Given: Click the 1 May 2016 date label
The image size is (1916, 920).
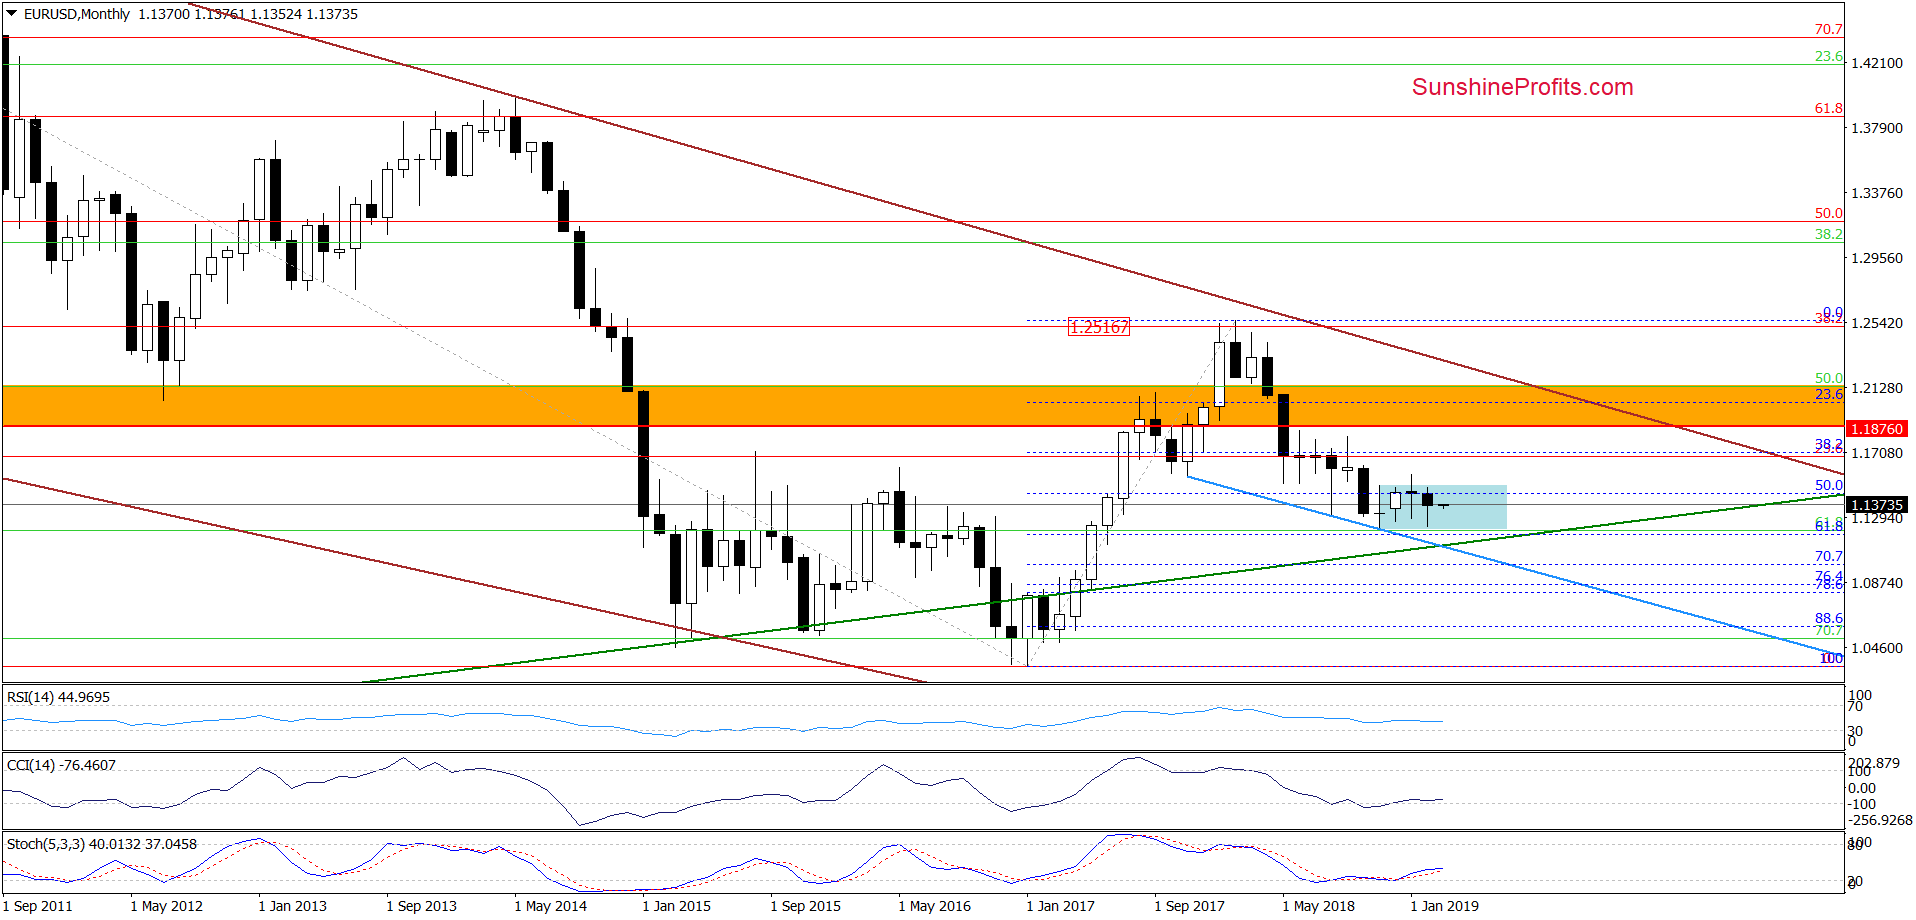Looking at the screenshot, I should coord(934,906).
